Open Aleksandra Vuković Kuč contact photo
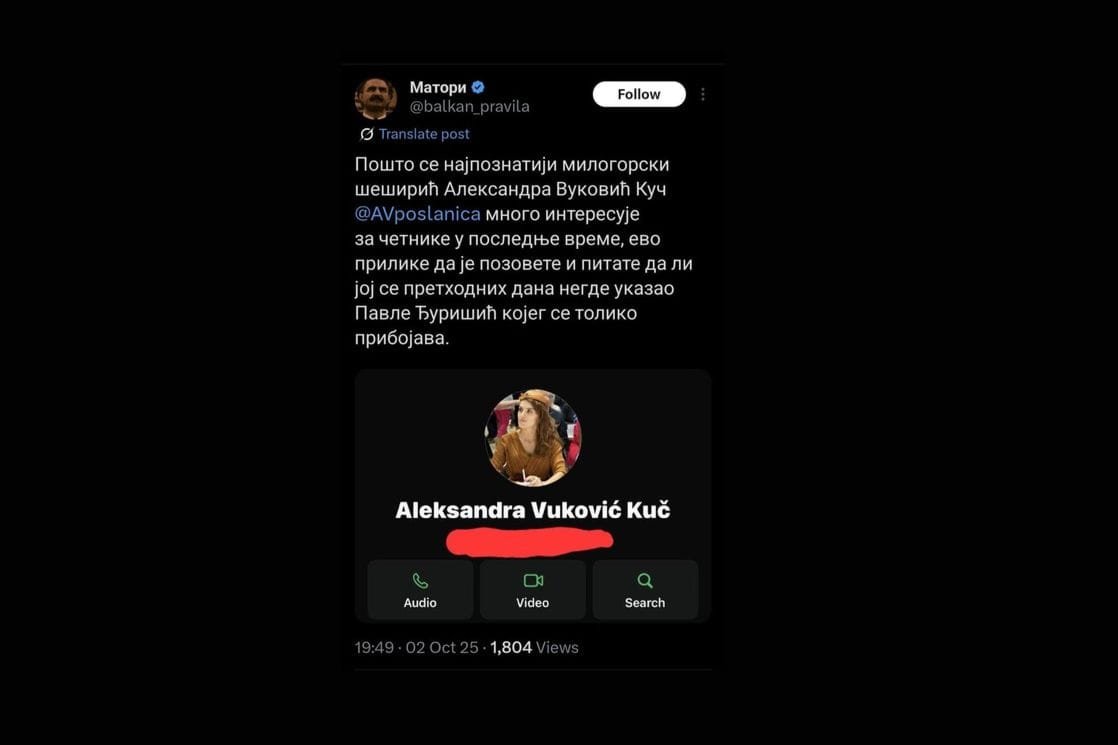Screen dimensions: 1118x745 click(x=533, y=438)
